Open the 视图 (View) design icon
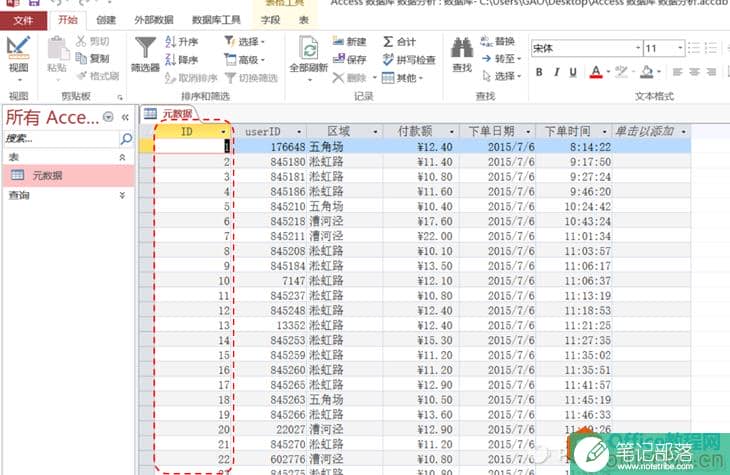Screen dimensions: 730x475 point(18,47)
